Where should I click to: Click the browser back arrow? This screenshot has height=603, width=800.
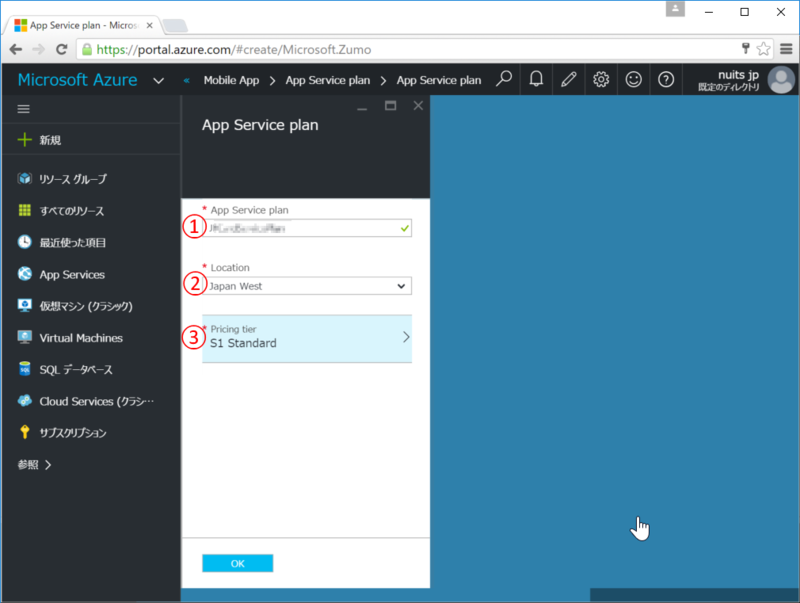point(16,49)
